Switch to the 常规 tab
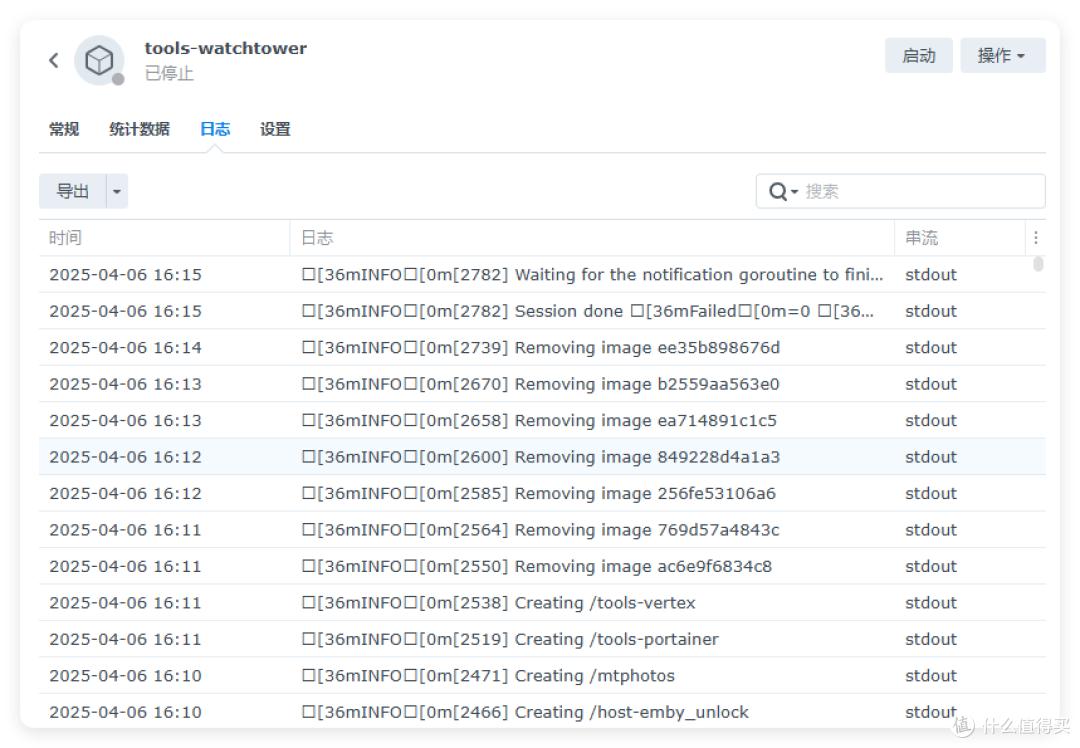 (64, 129)
